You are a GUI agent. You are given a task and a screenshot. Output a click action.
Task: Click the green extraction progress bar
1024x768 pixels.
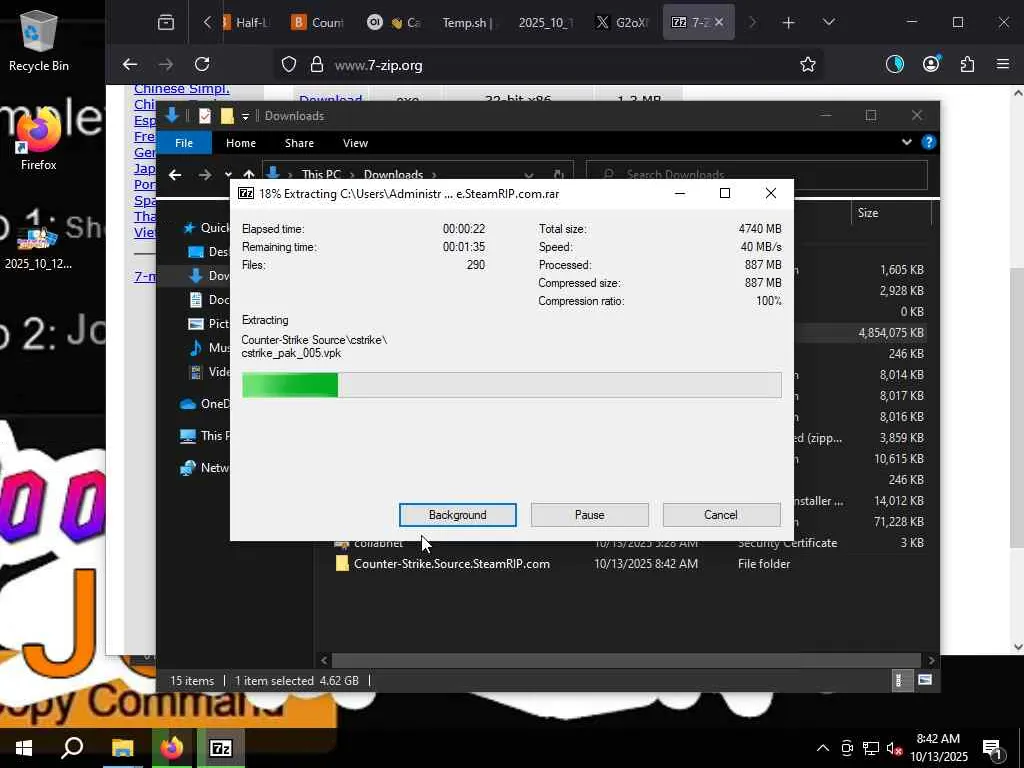tap(511, 385)
